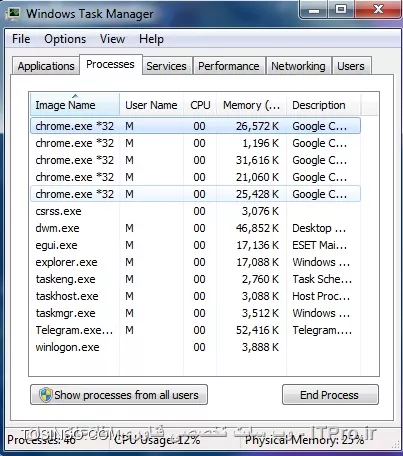This screenshot has width=403, height=456.
Task: Click the Desktop ... description cell
Action: pos(319,228)
